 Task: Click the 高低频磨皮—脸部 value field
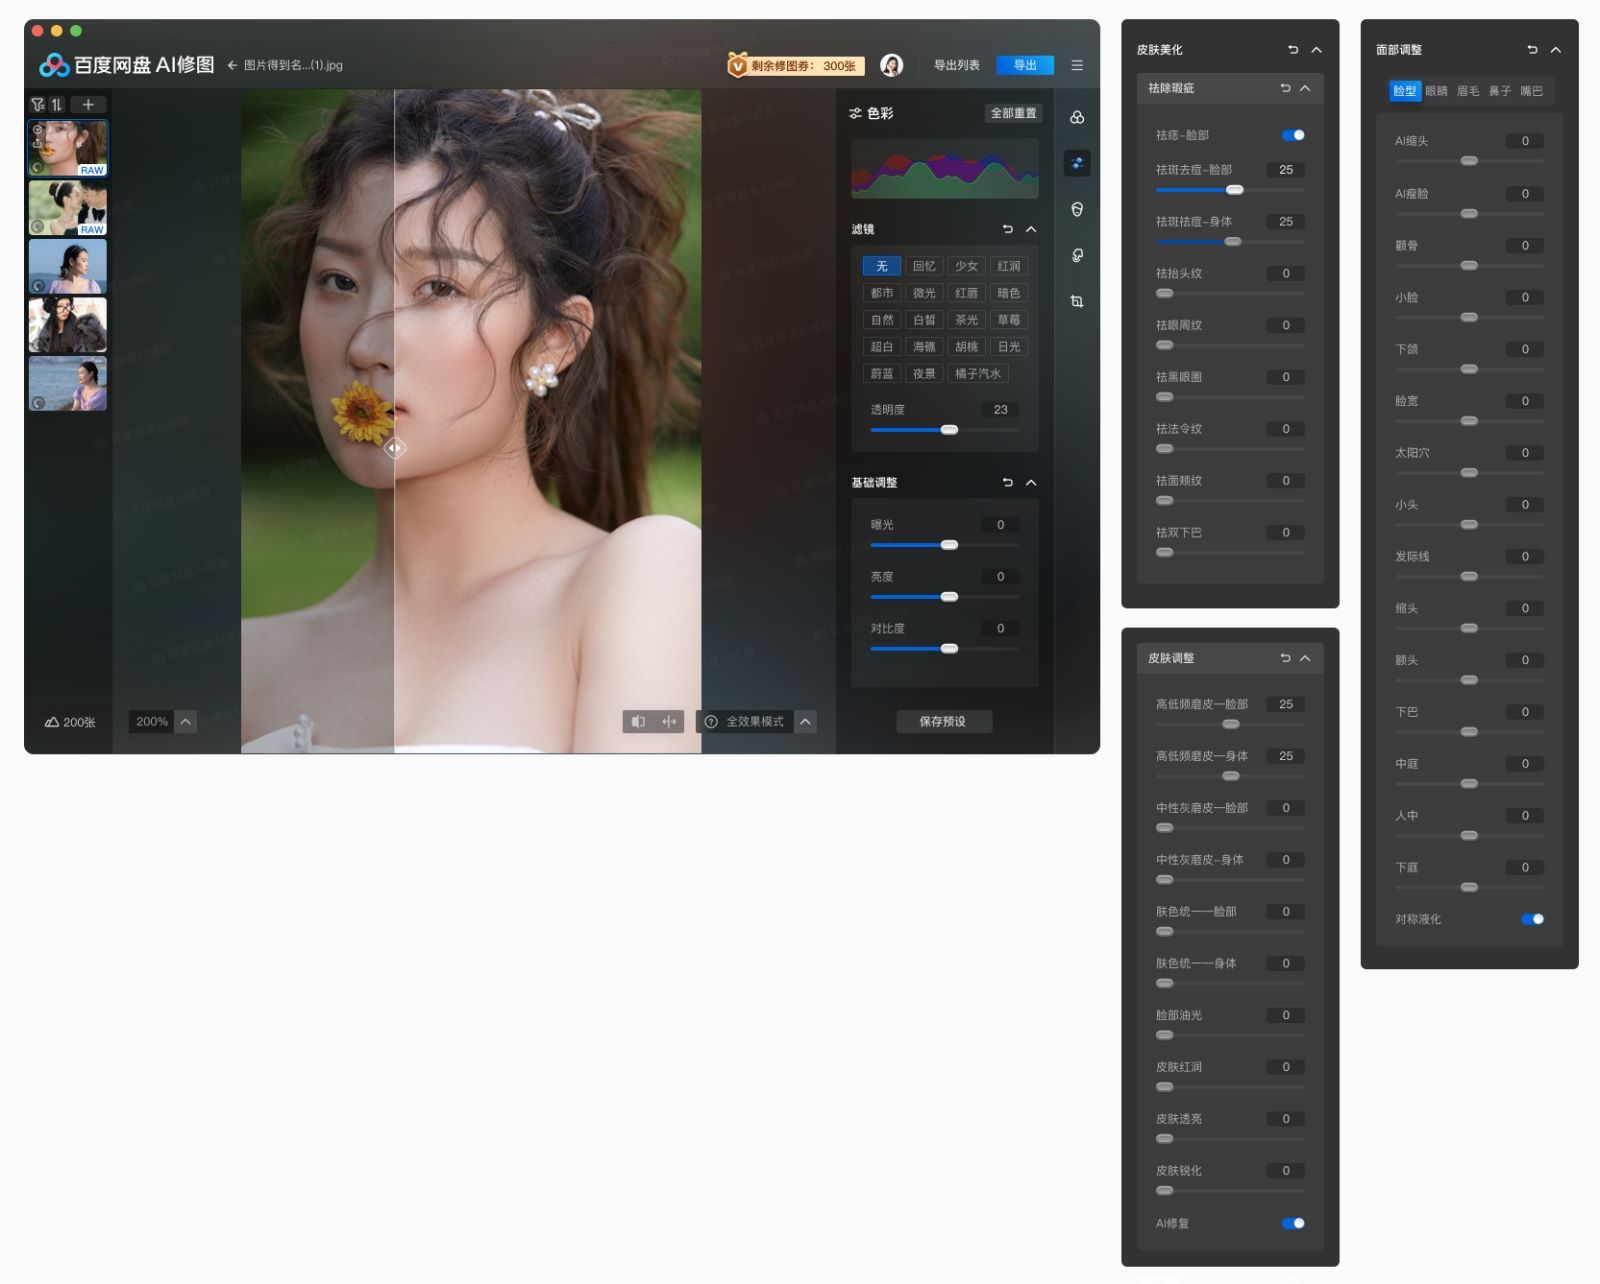(1286, 704)
